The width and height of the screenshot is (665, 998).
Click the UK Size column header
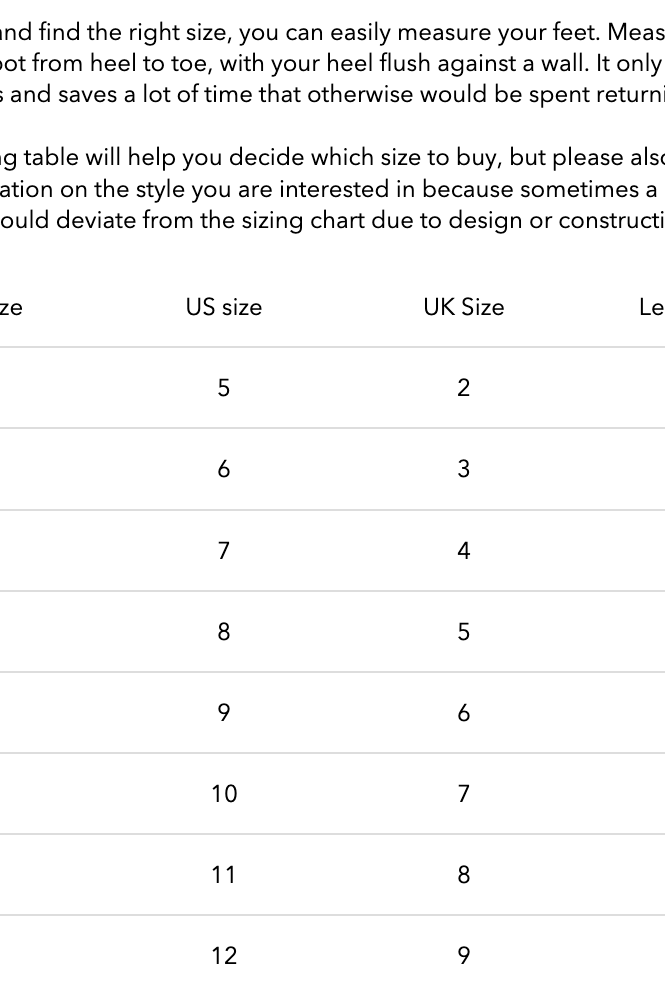tap(463, 307)
